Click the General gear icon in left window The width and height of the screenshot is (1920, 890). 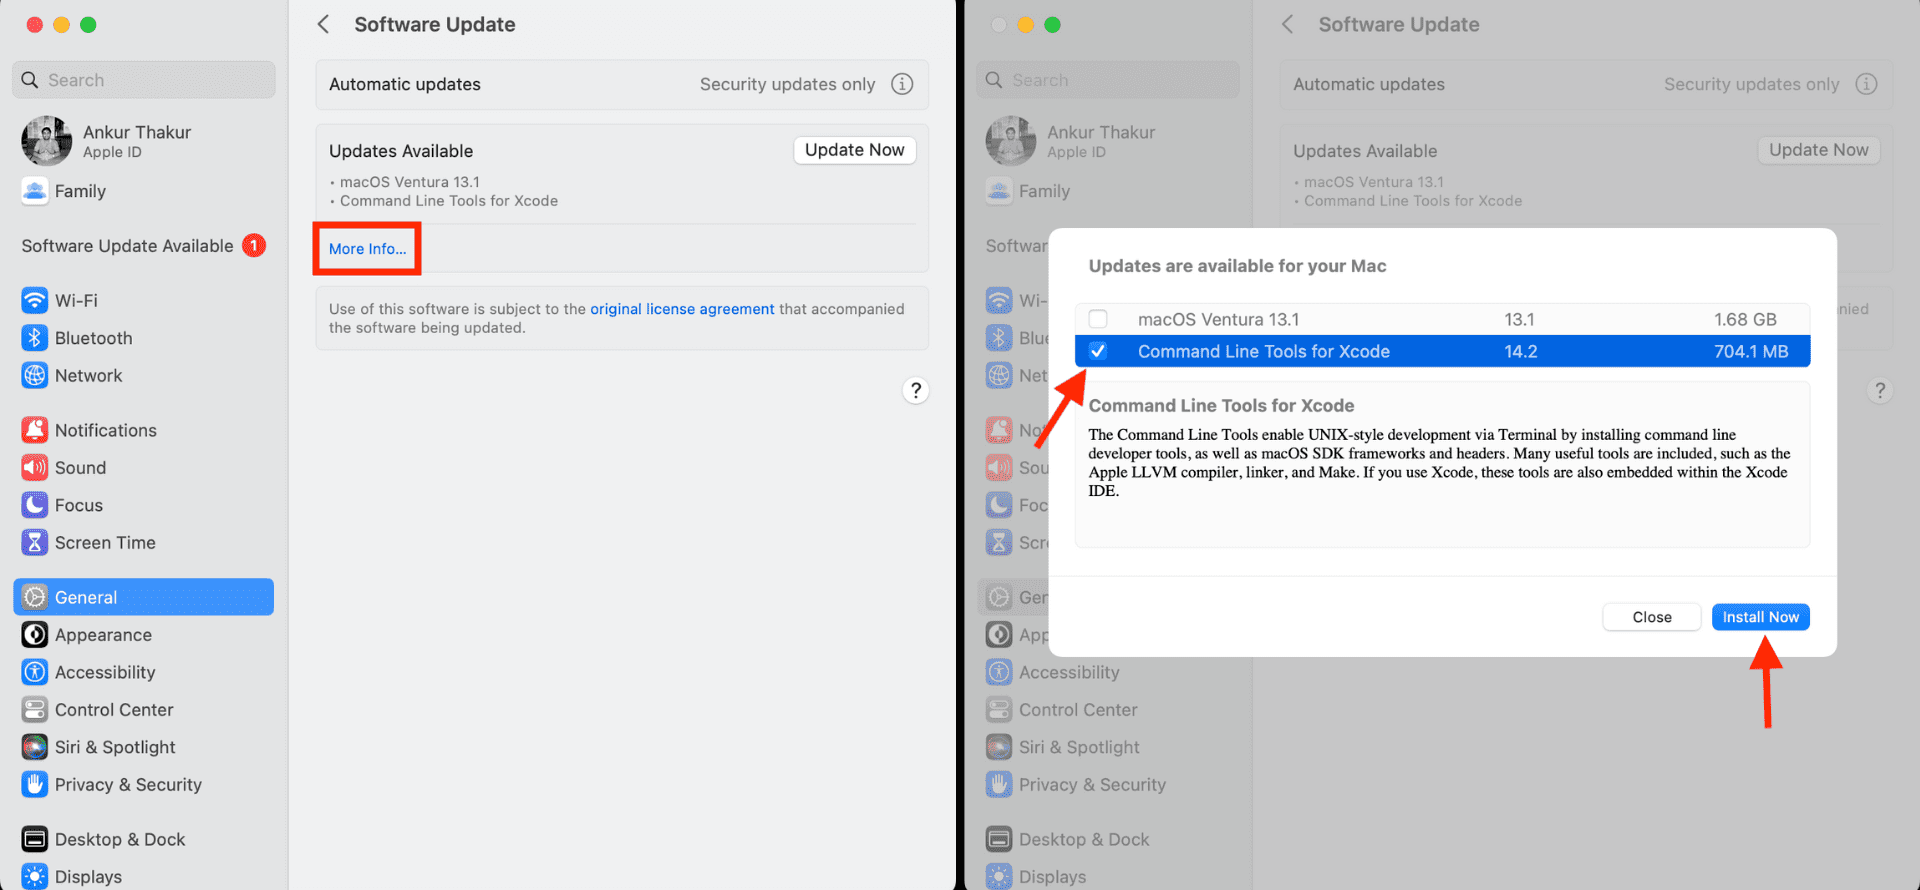(x=34, y=597)
